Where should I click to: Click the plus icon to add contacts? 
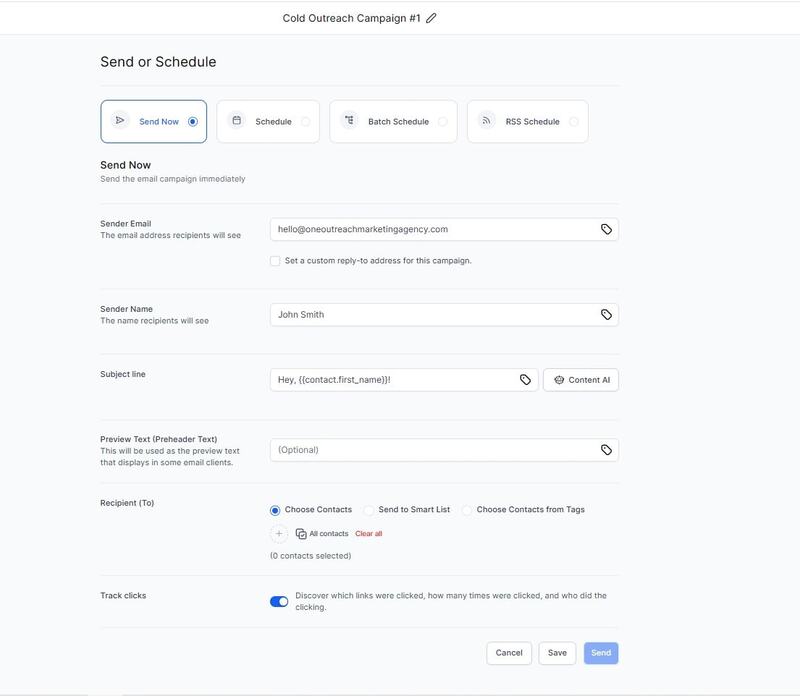coord(279,534)
